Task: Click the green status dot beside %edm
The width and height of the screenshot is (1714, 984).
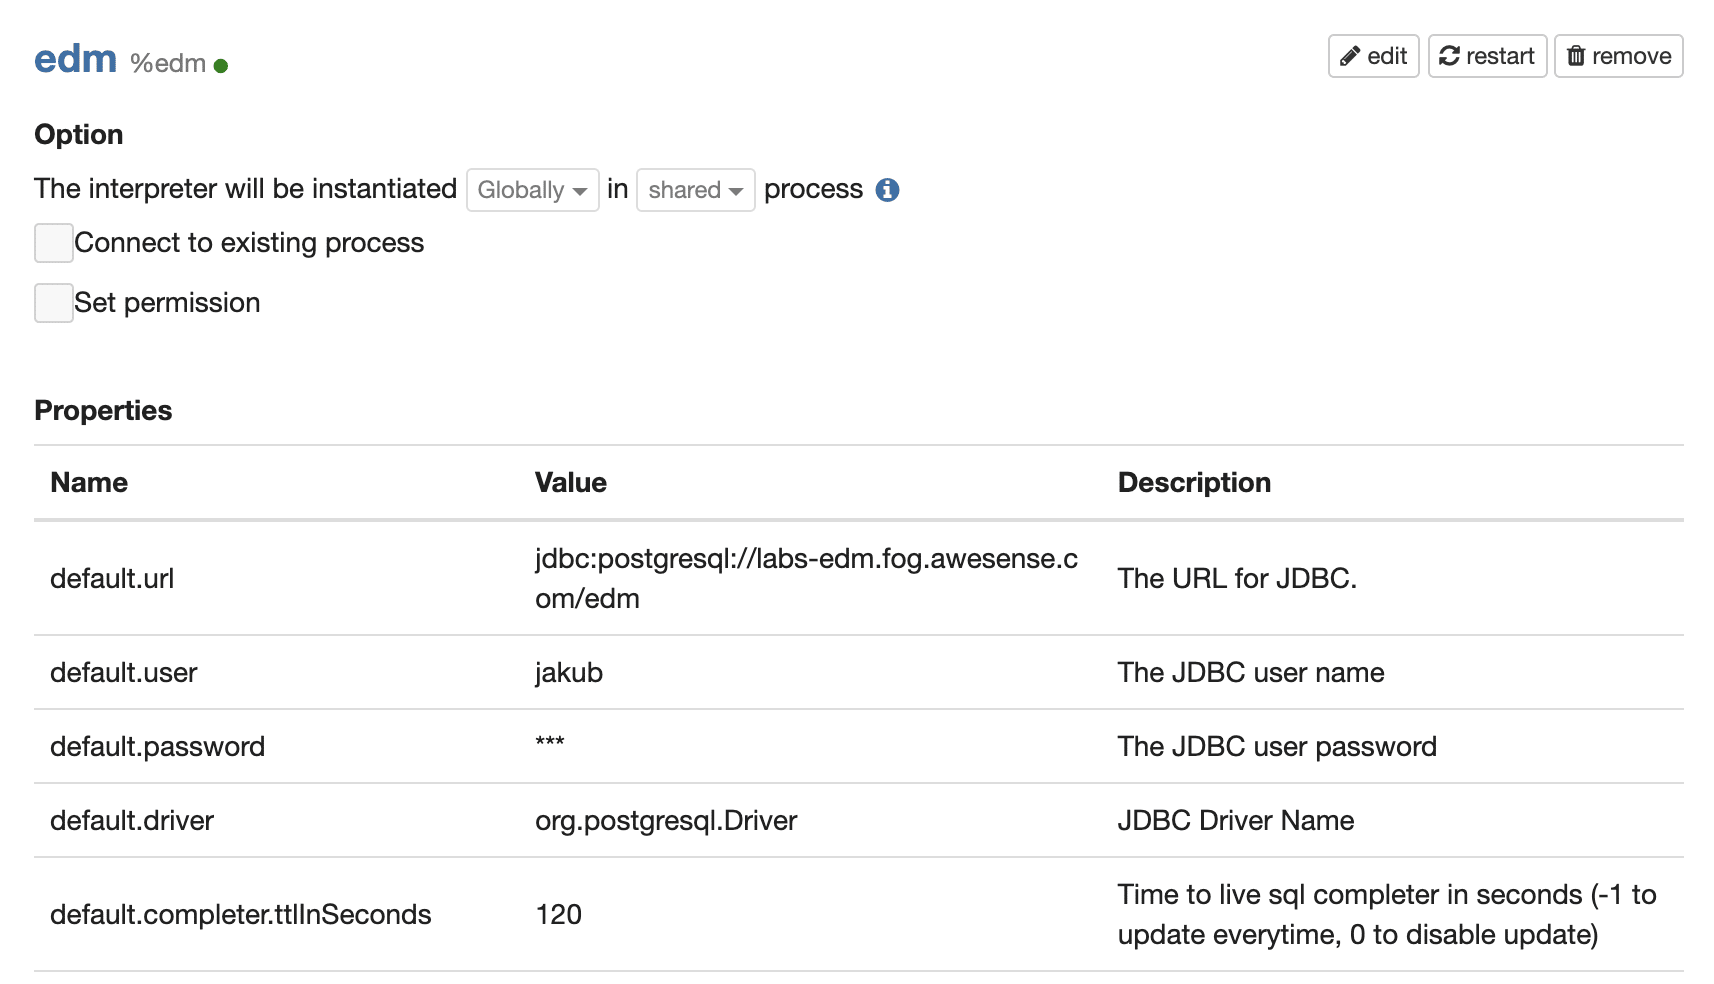Action: (x=221, y=66)
